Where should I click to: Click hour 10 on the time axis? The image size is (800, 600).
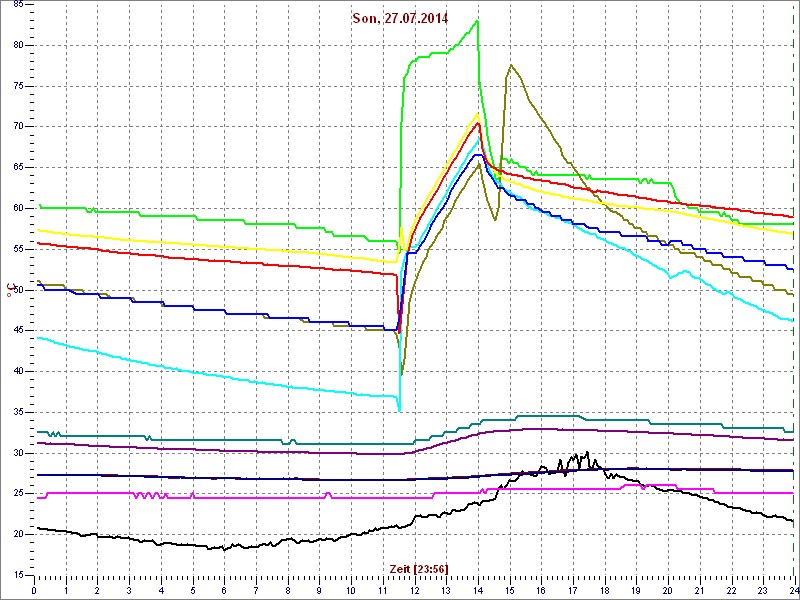tap(351, 589)
